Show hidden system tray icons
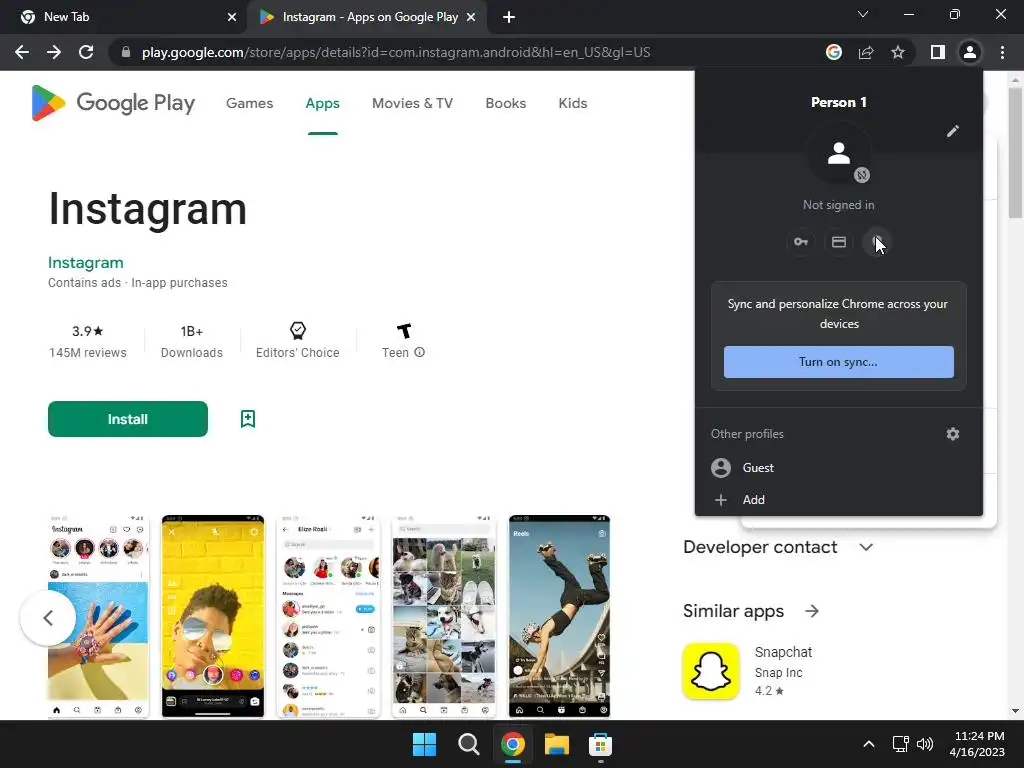 869,744
